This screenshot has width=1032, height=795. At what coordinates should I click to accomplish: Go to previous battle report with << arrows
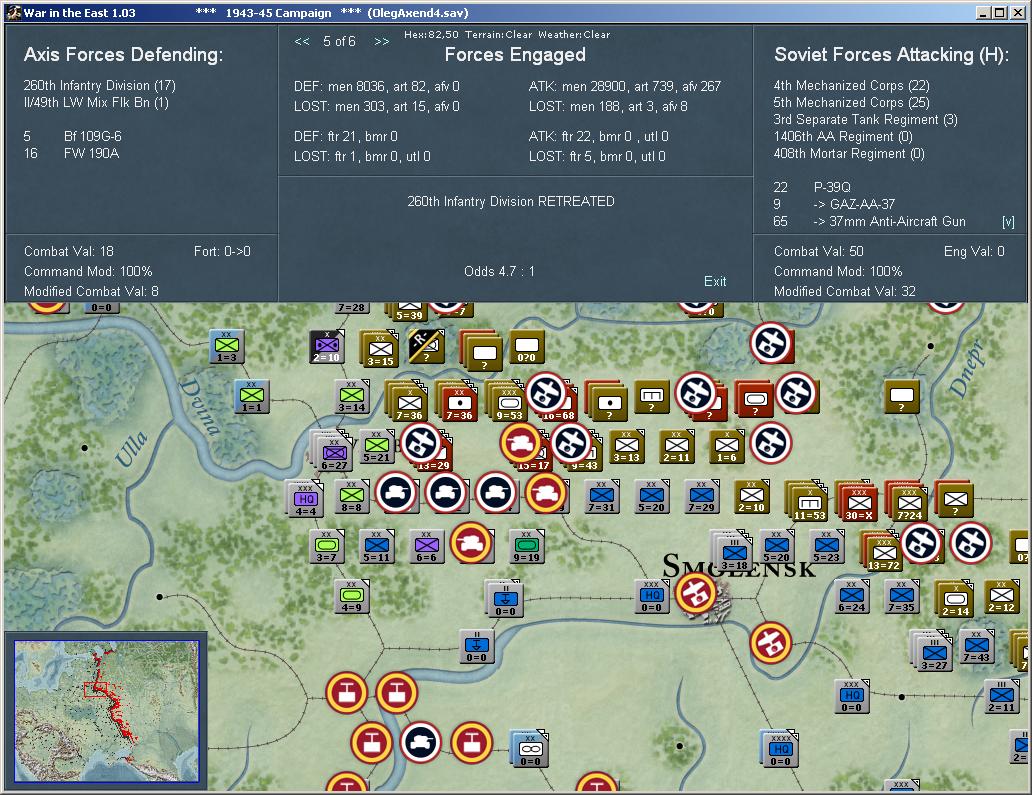pos(302,42)
